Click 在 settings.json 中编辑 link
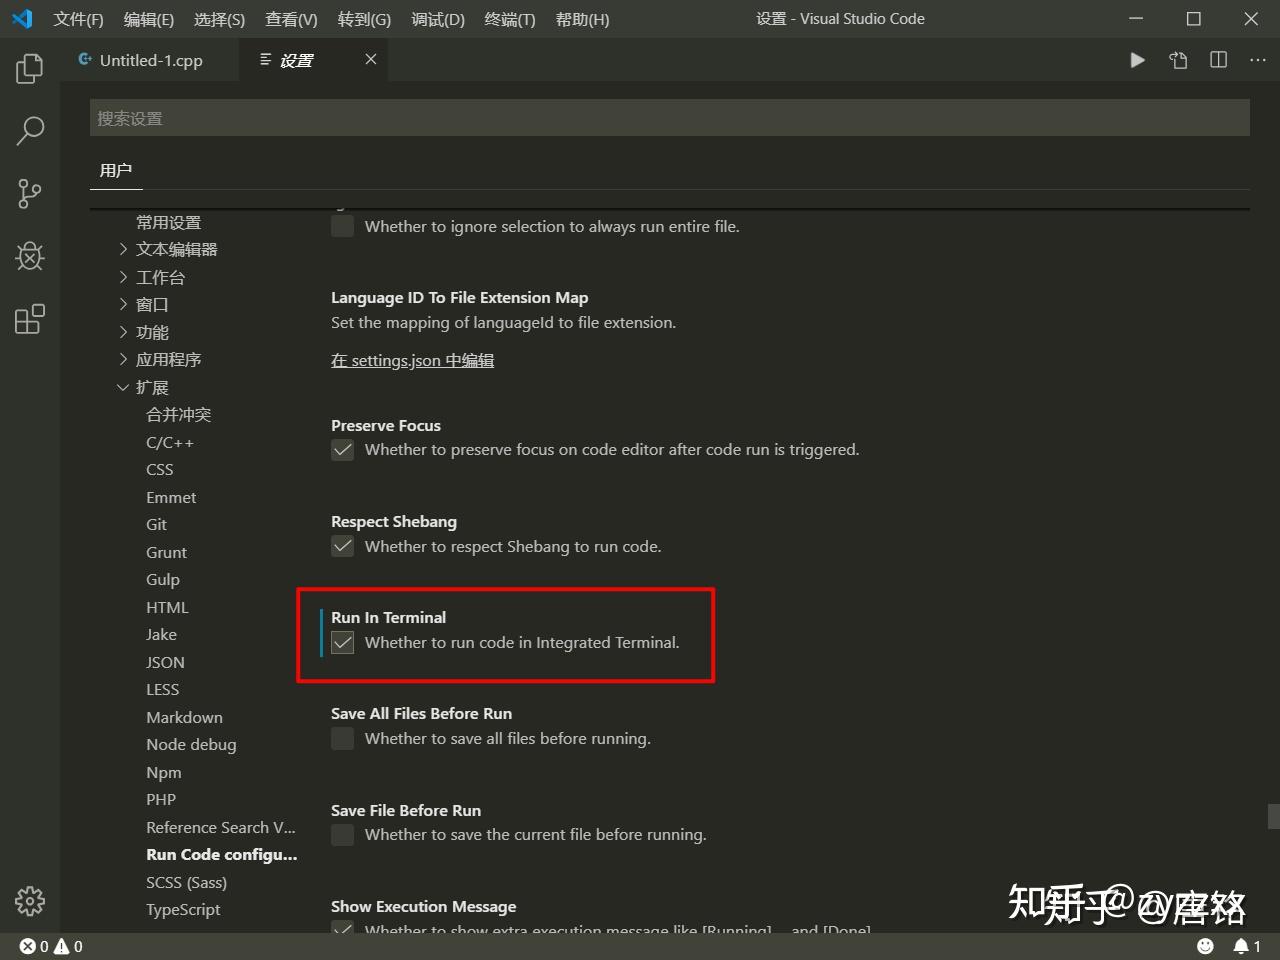Screen dimensions: 1280x960 click(413, 361)
